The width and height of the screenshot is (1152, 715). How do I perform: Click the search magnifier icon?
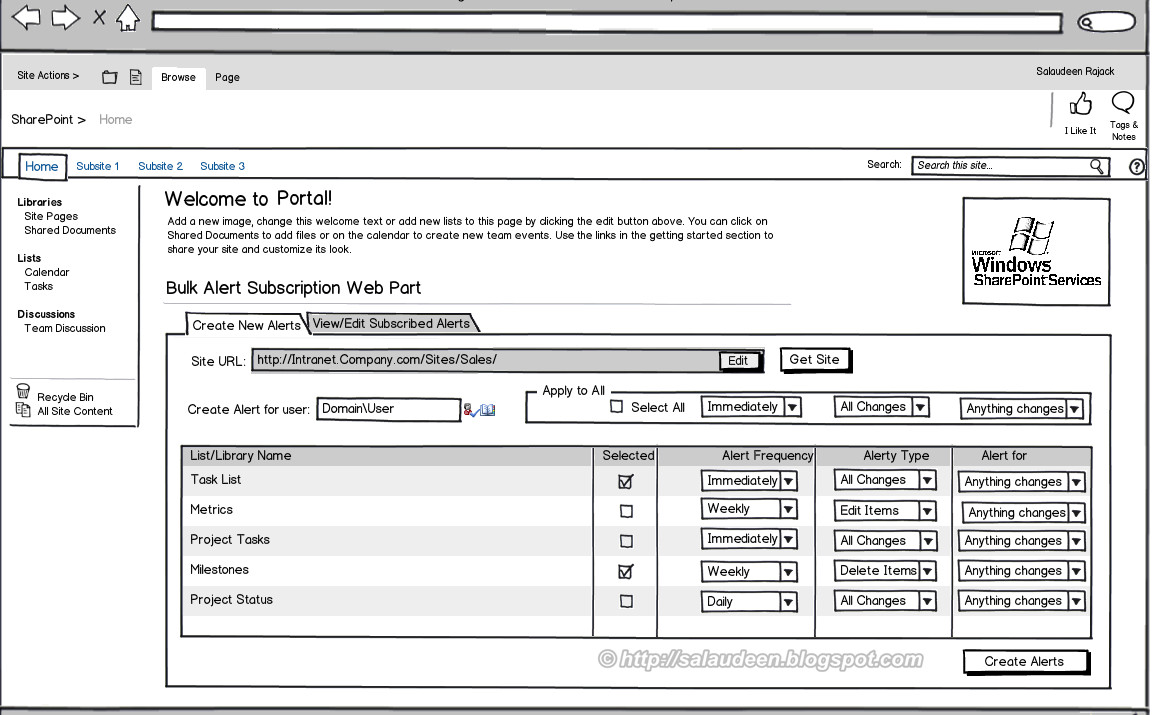pos(1097,165)
